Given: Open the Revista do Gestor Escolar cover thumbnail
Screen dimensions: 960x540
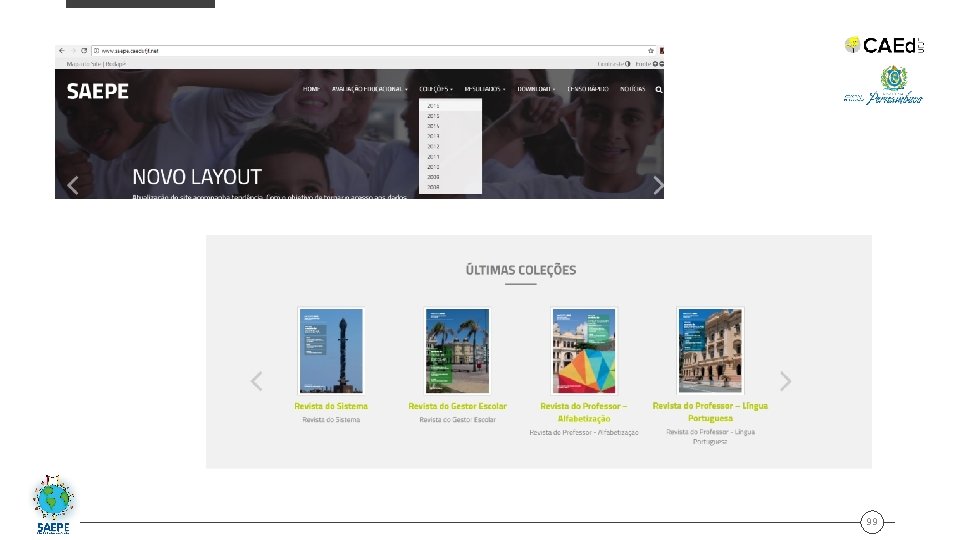Looking at the screenshot, I should point(457,351).
